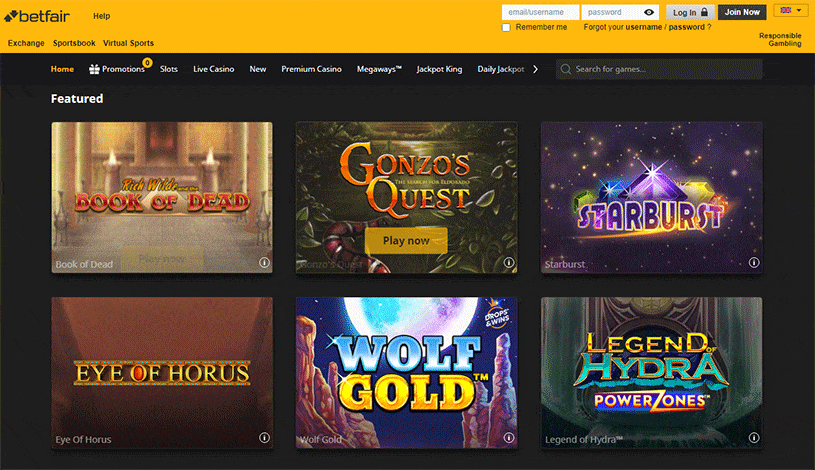The width and height of the screenshot is (815, 470).
Task: Open Starburst game thumbnail
Action: pyautogui.click(x=652, y=198)
